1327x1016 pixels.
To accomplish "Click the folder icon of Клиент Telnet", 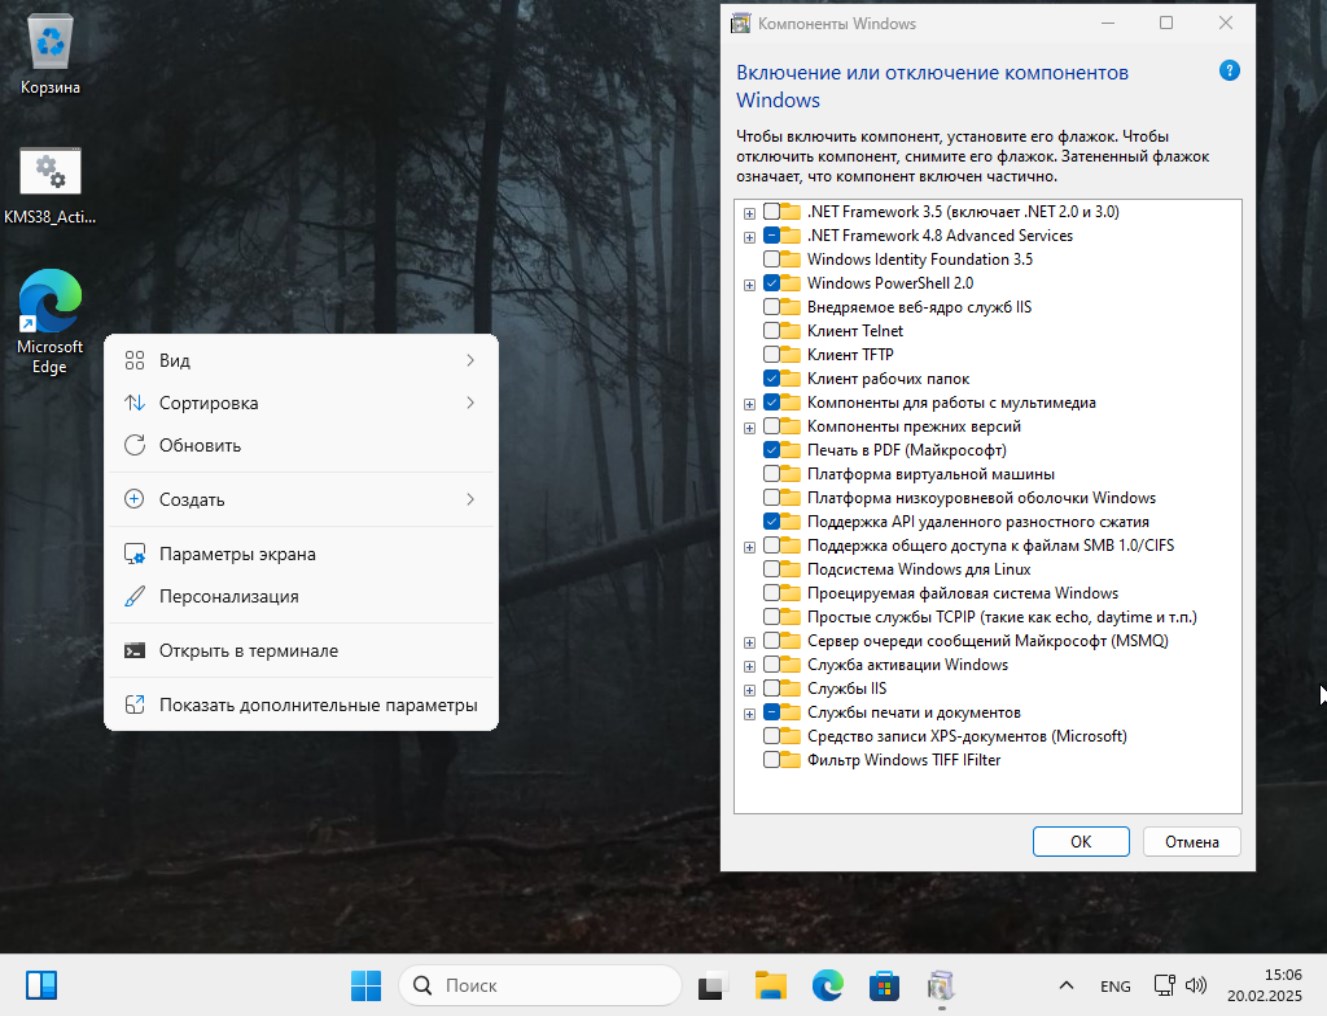I will coord(791,331).
